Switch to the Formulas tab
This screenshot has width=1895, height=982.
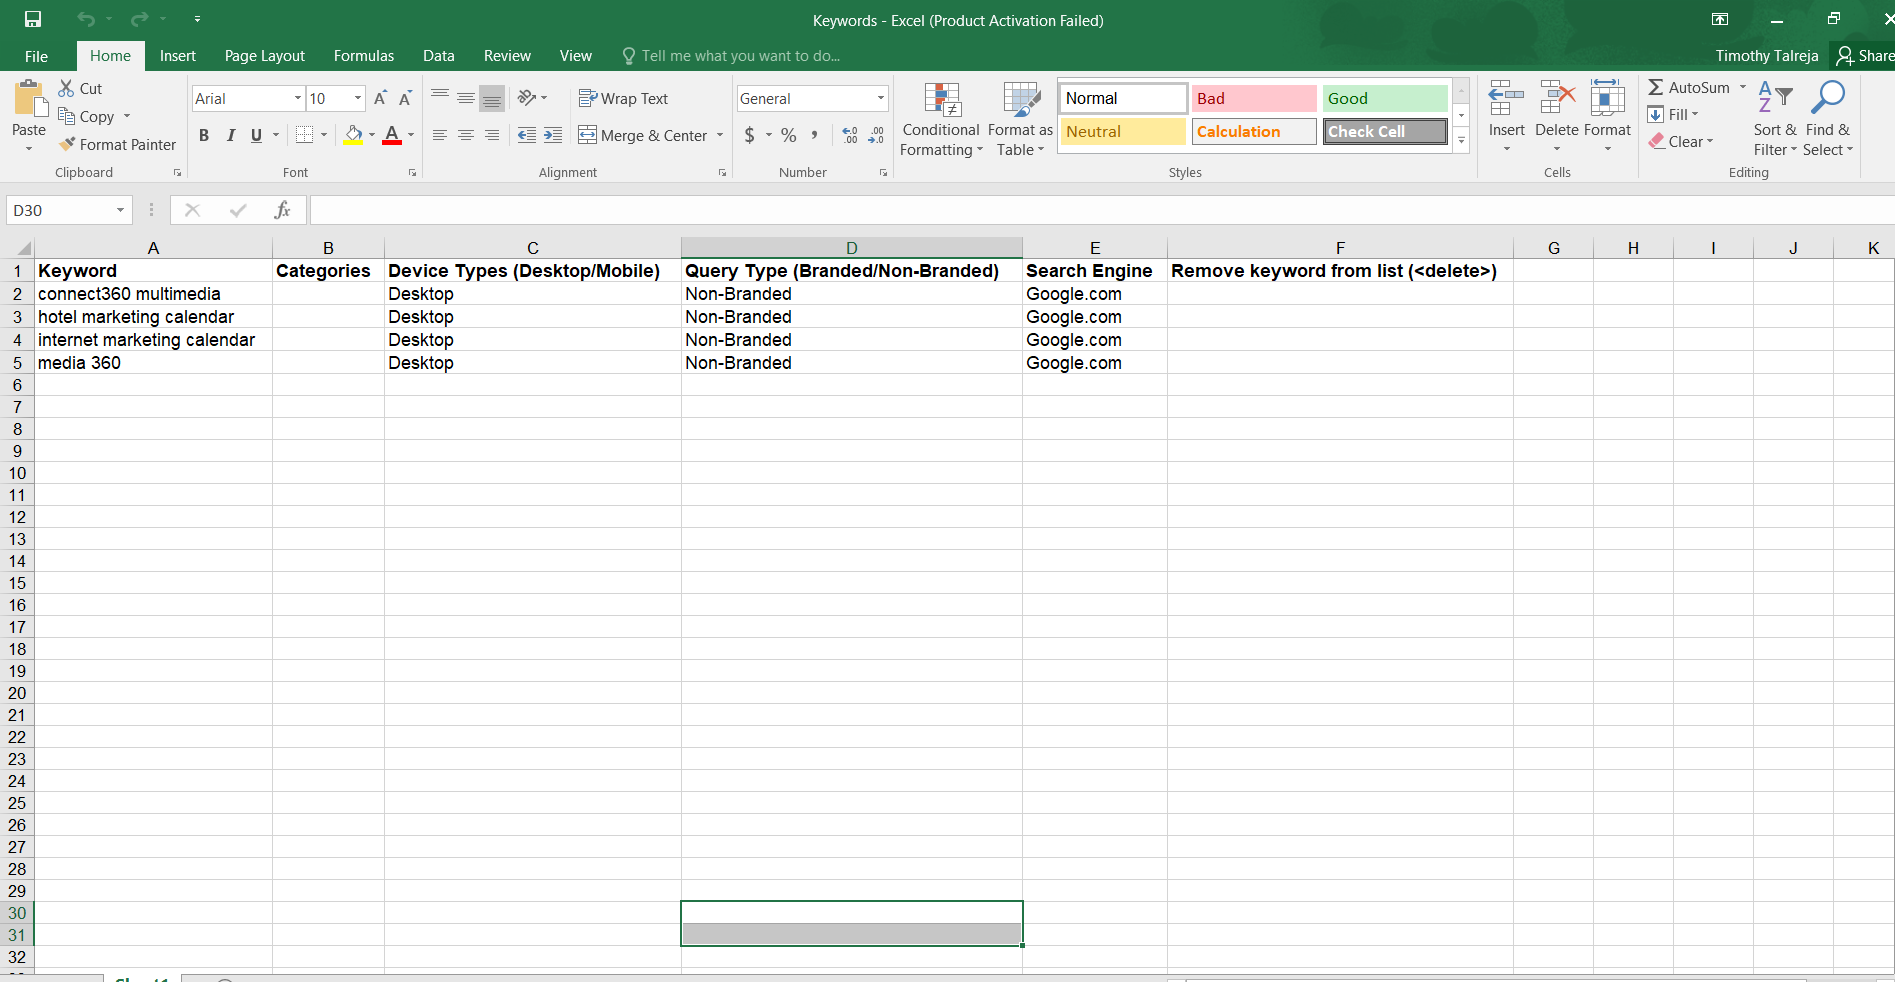364,56
